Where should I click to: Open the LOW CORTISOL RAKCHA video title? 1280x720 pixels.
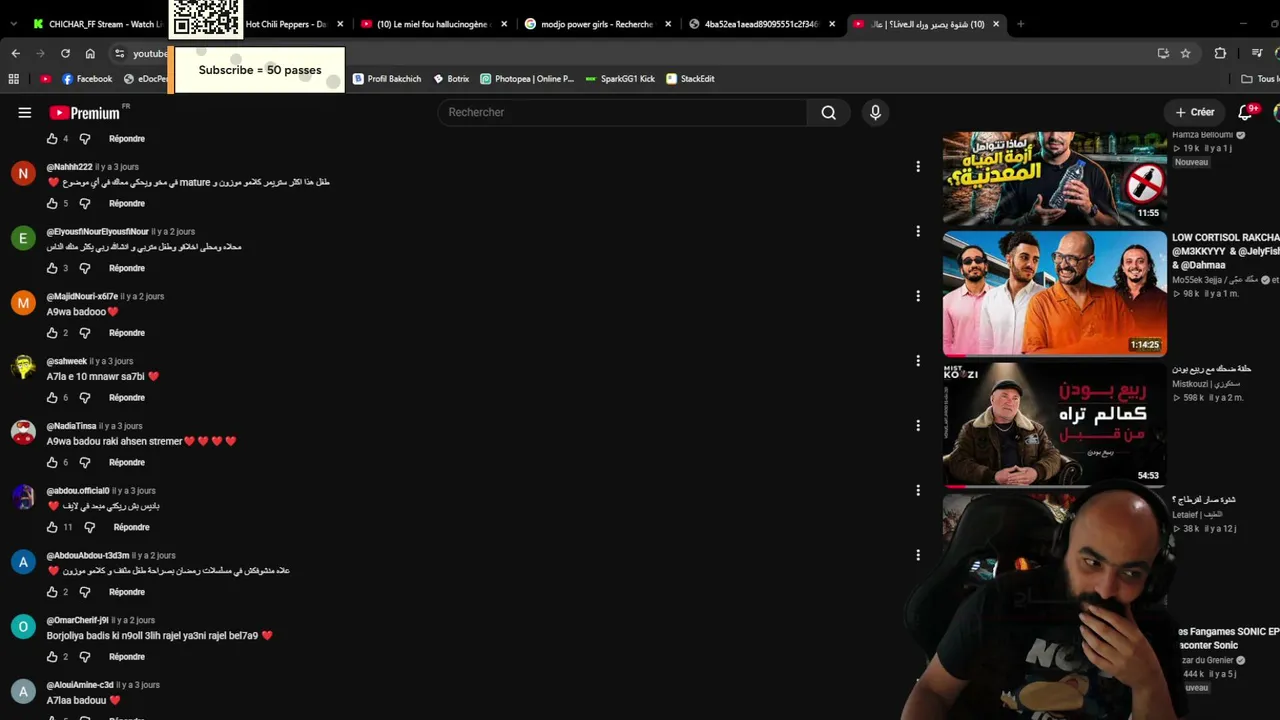tap(1225, 251)
